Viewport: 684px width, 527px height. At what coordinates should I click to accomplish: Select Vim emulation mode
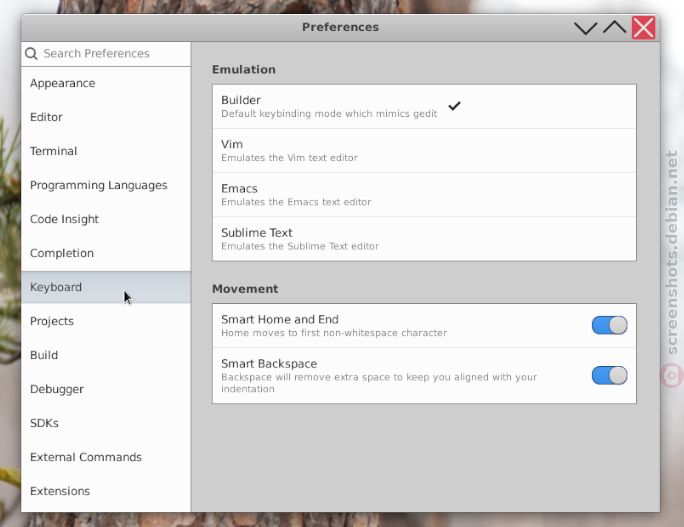coord(424,151)
